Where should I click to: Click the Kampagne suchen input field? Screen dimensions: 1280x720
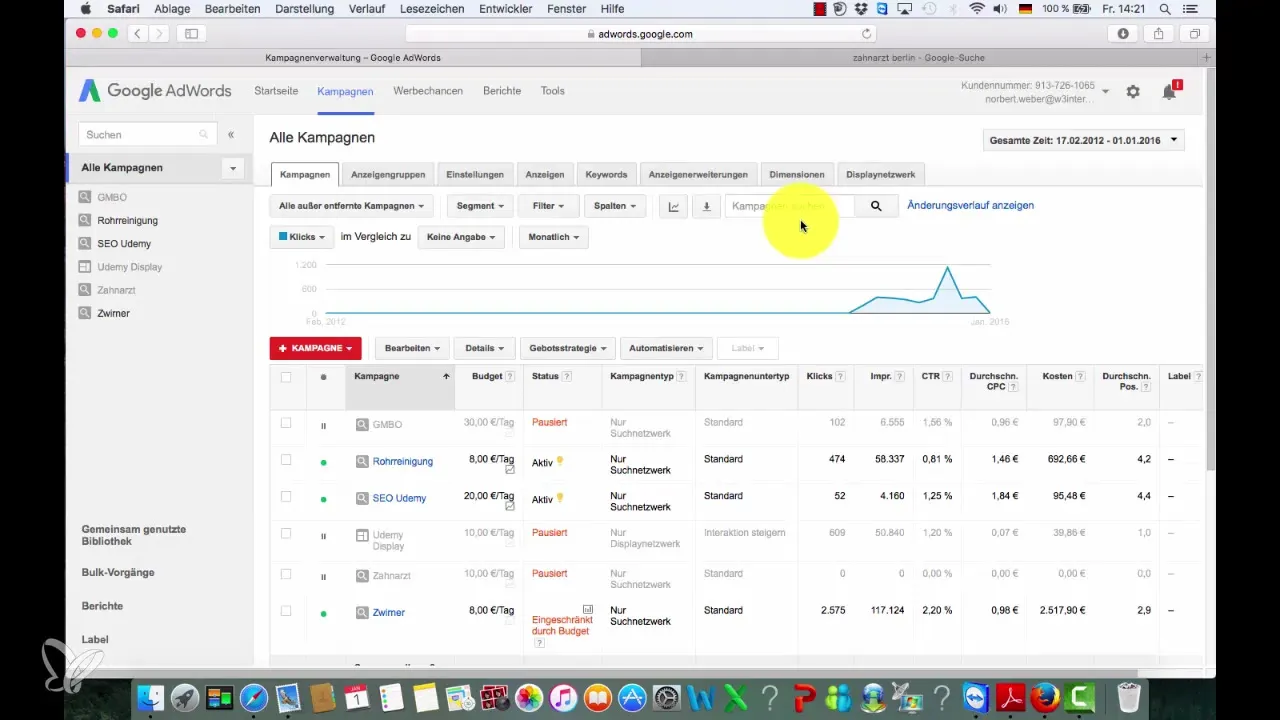pyautogui.click(x=790, y=206)
